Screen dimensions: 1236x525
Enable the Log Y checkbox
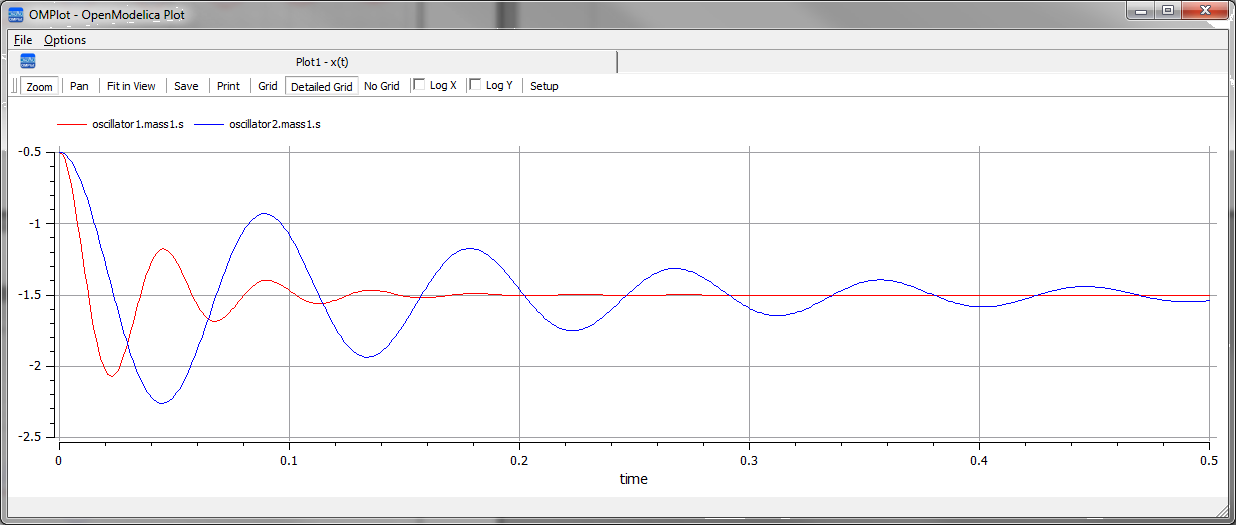pos(476,85)
